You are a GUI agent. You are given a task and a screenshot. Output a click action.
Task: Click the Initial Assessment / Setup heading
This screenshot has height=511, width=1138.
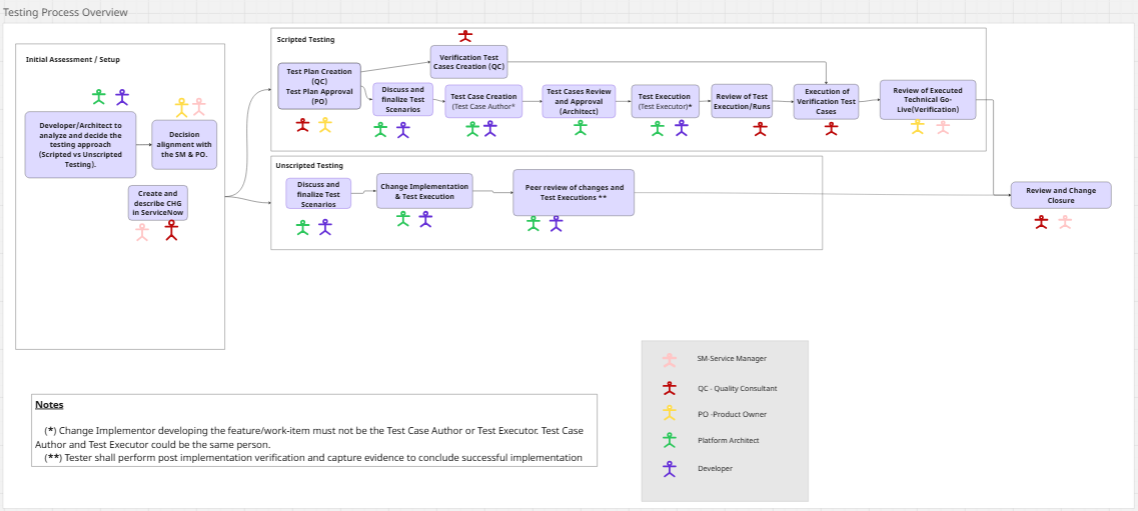click(x=73, y=60)
